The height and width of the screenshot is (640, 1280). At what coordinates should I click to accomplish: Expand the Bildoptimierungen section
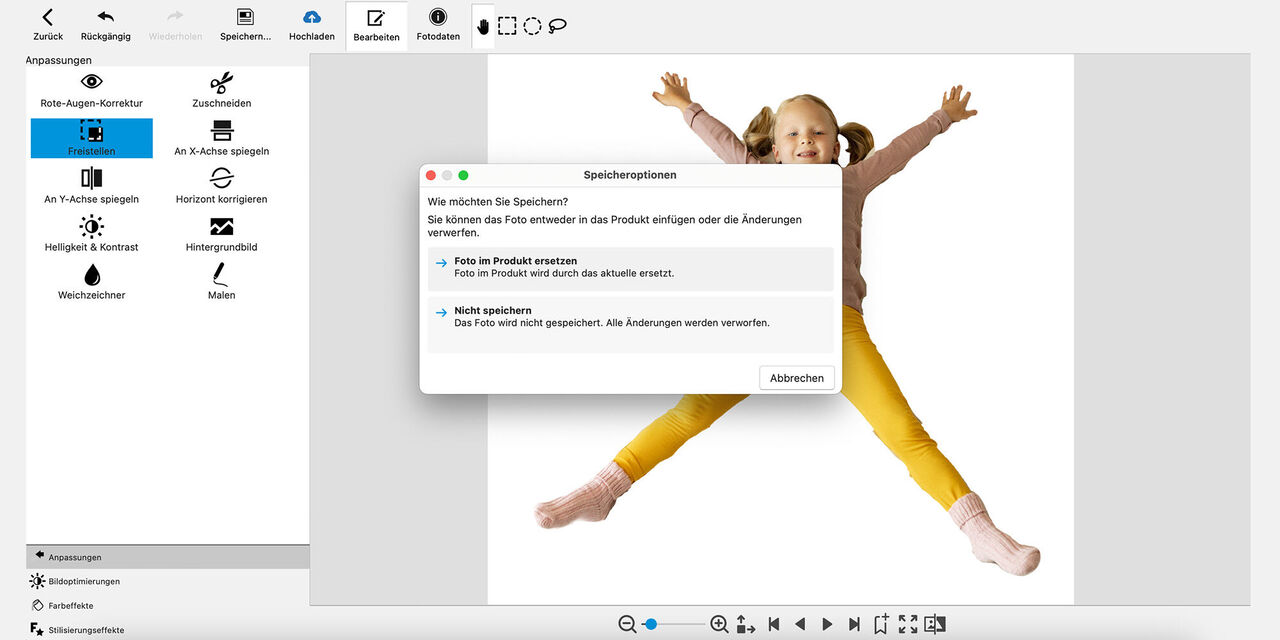click(x=167, y=581)
